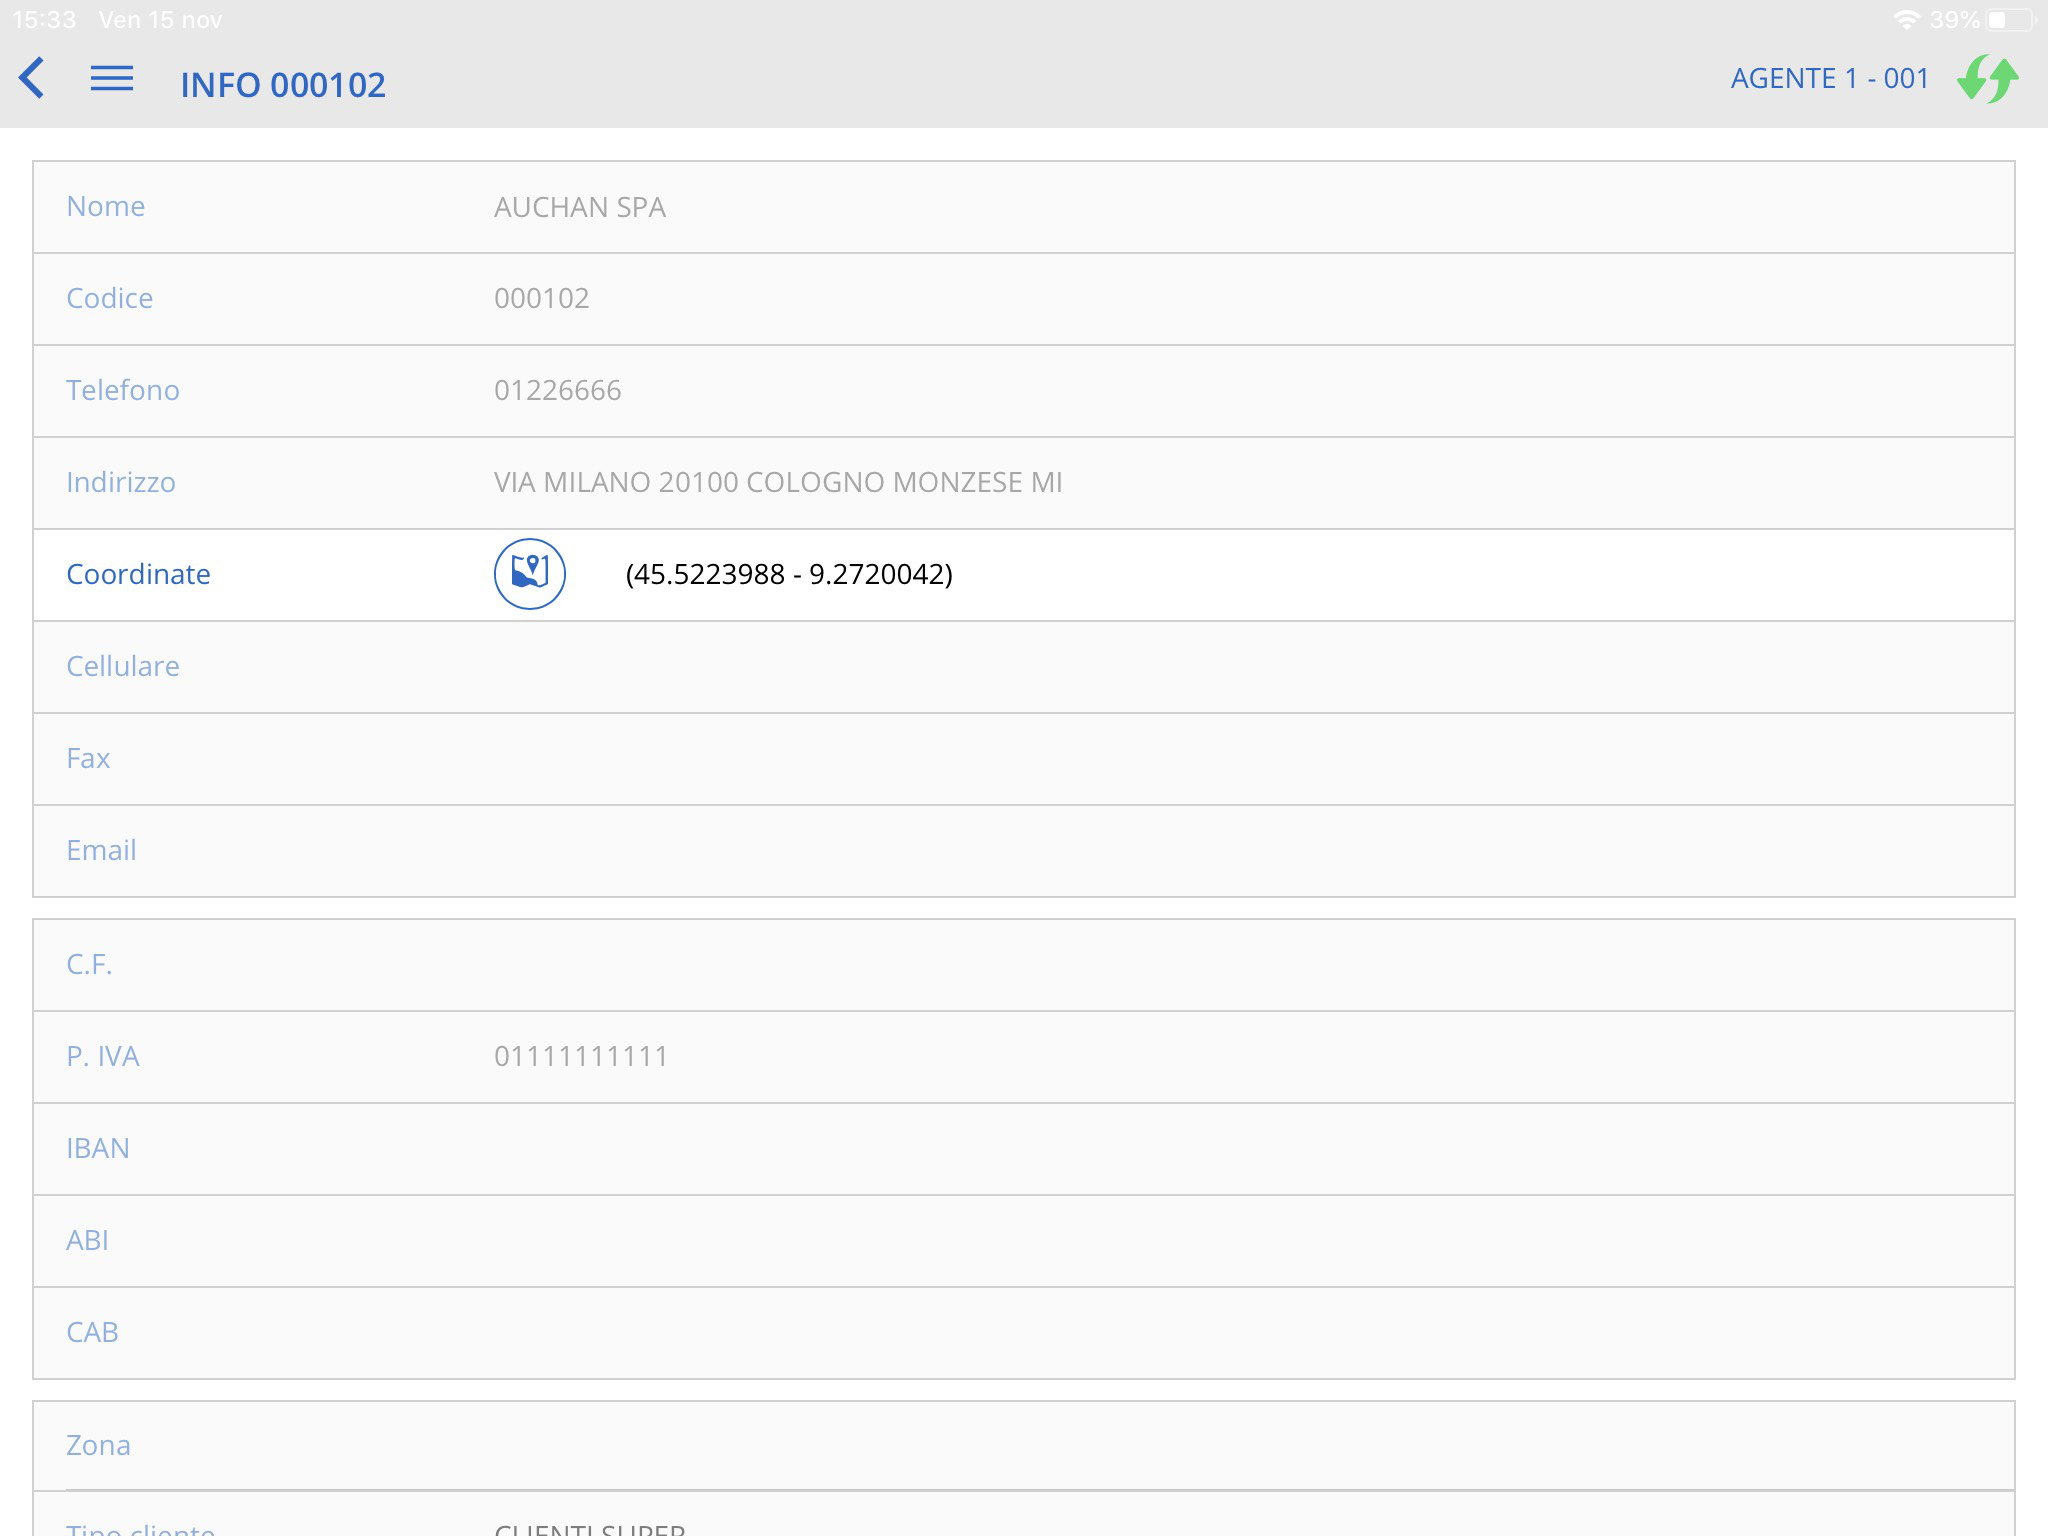Tap the Coordinate label

click(x=138, y=574)
